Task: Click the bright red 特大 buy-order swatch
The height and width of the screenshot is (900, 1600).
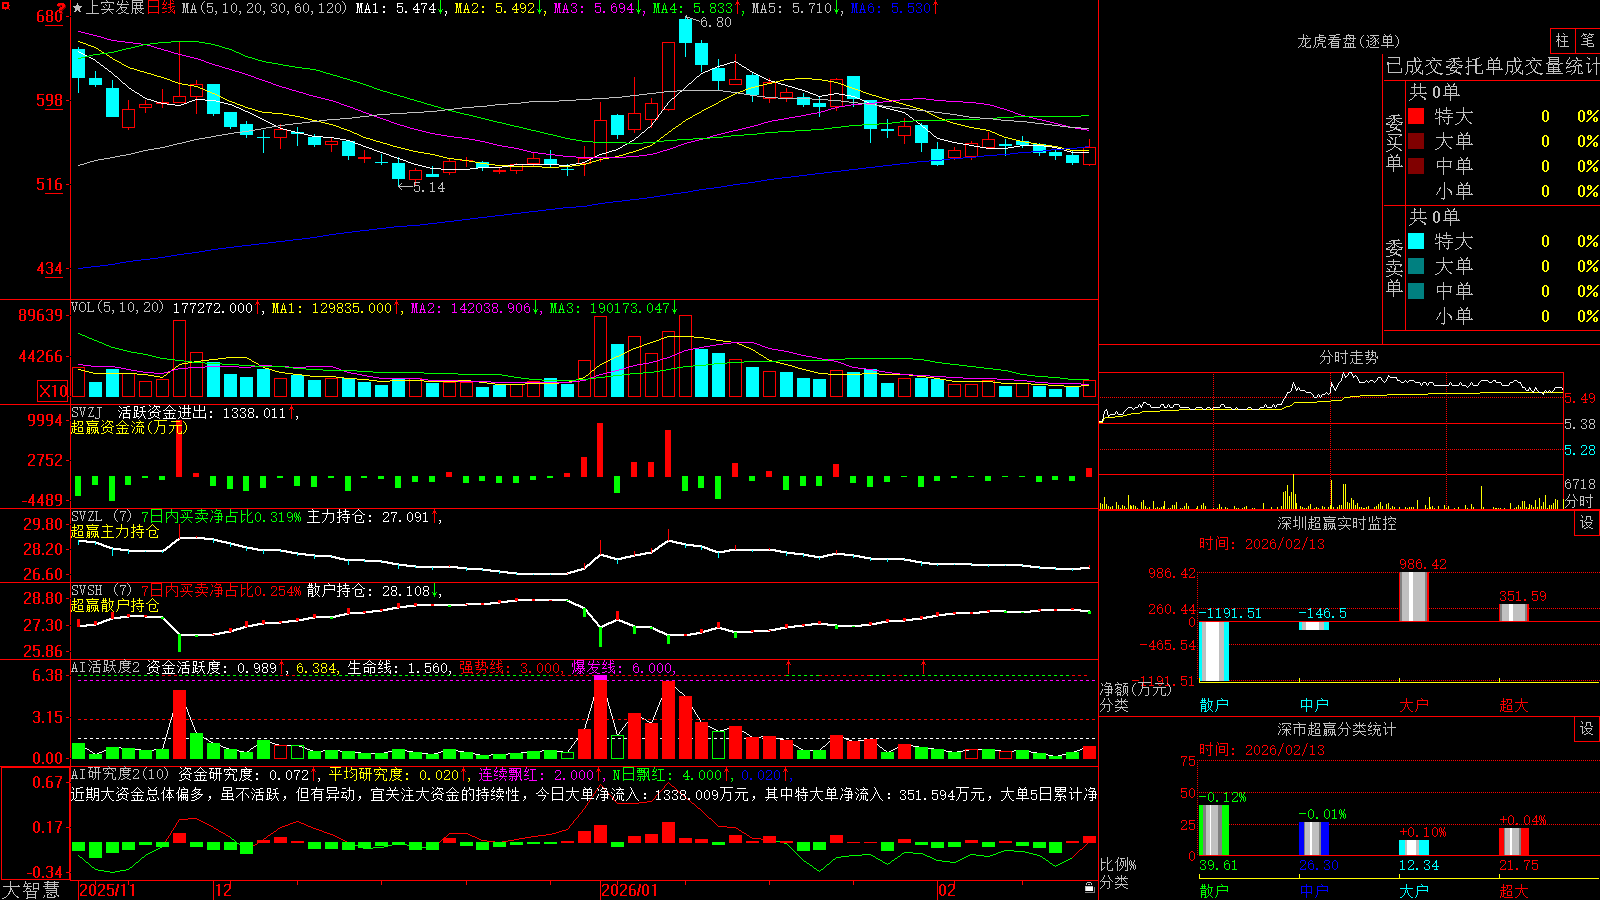Action: 1416,116
